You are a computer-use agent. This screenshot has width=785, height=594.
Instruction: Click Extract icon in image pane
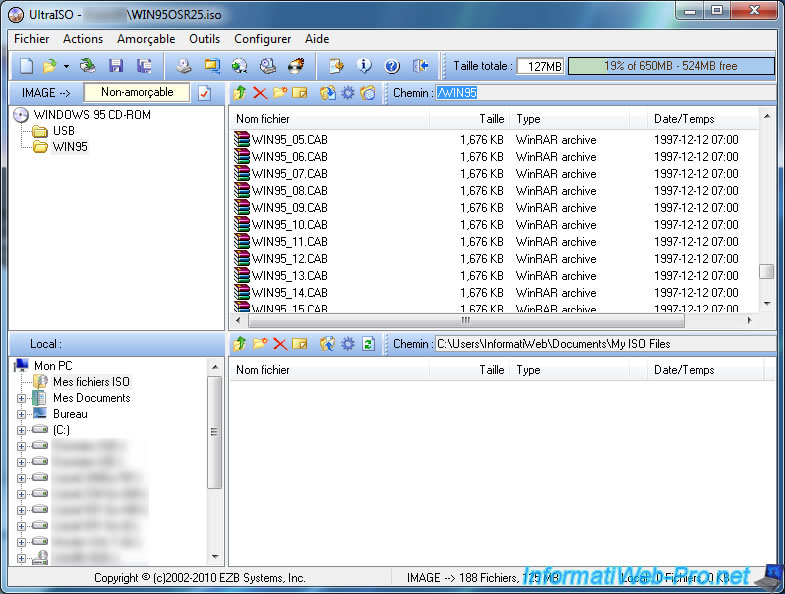pyautogui.click(x=327, y=93)
